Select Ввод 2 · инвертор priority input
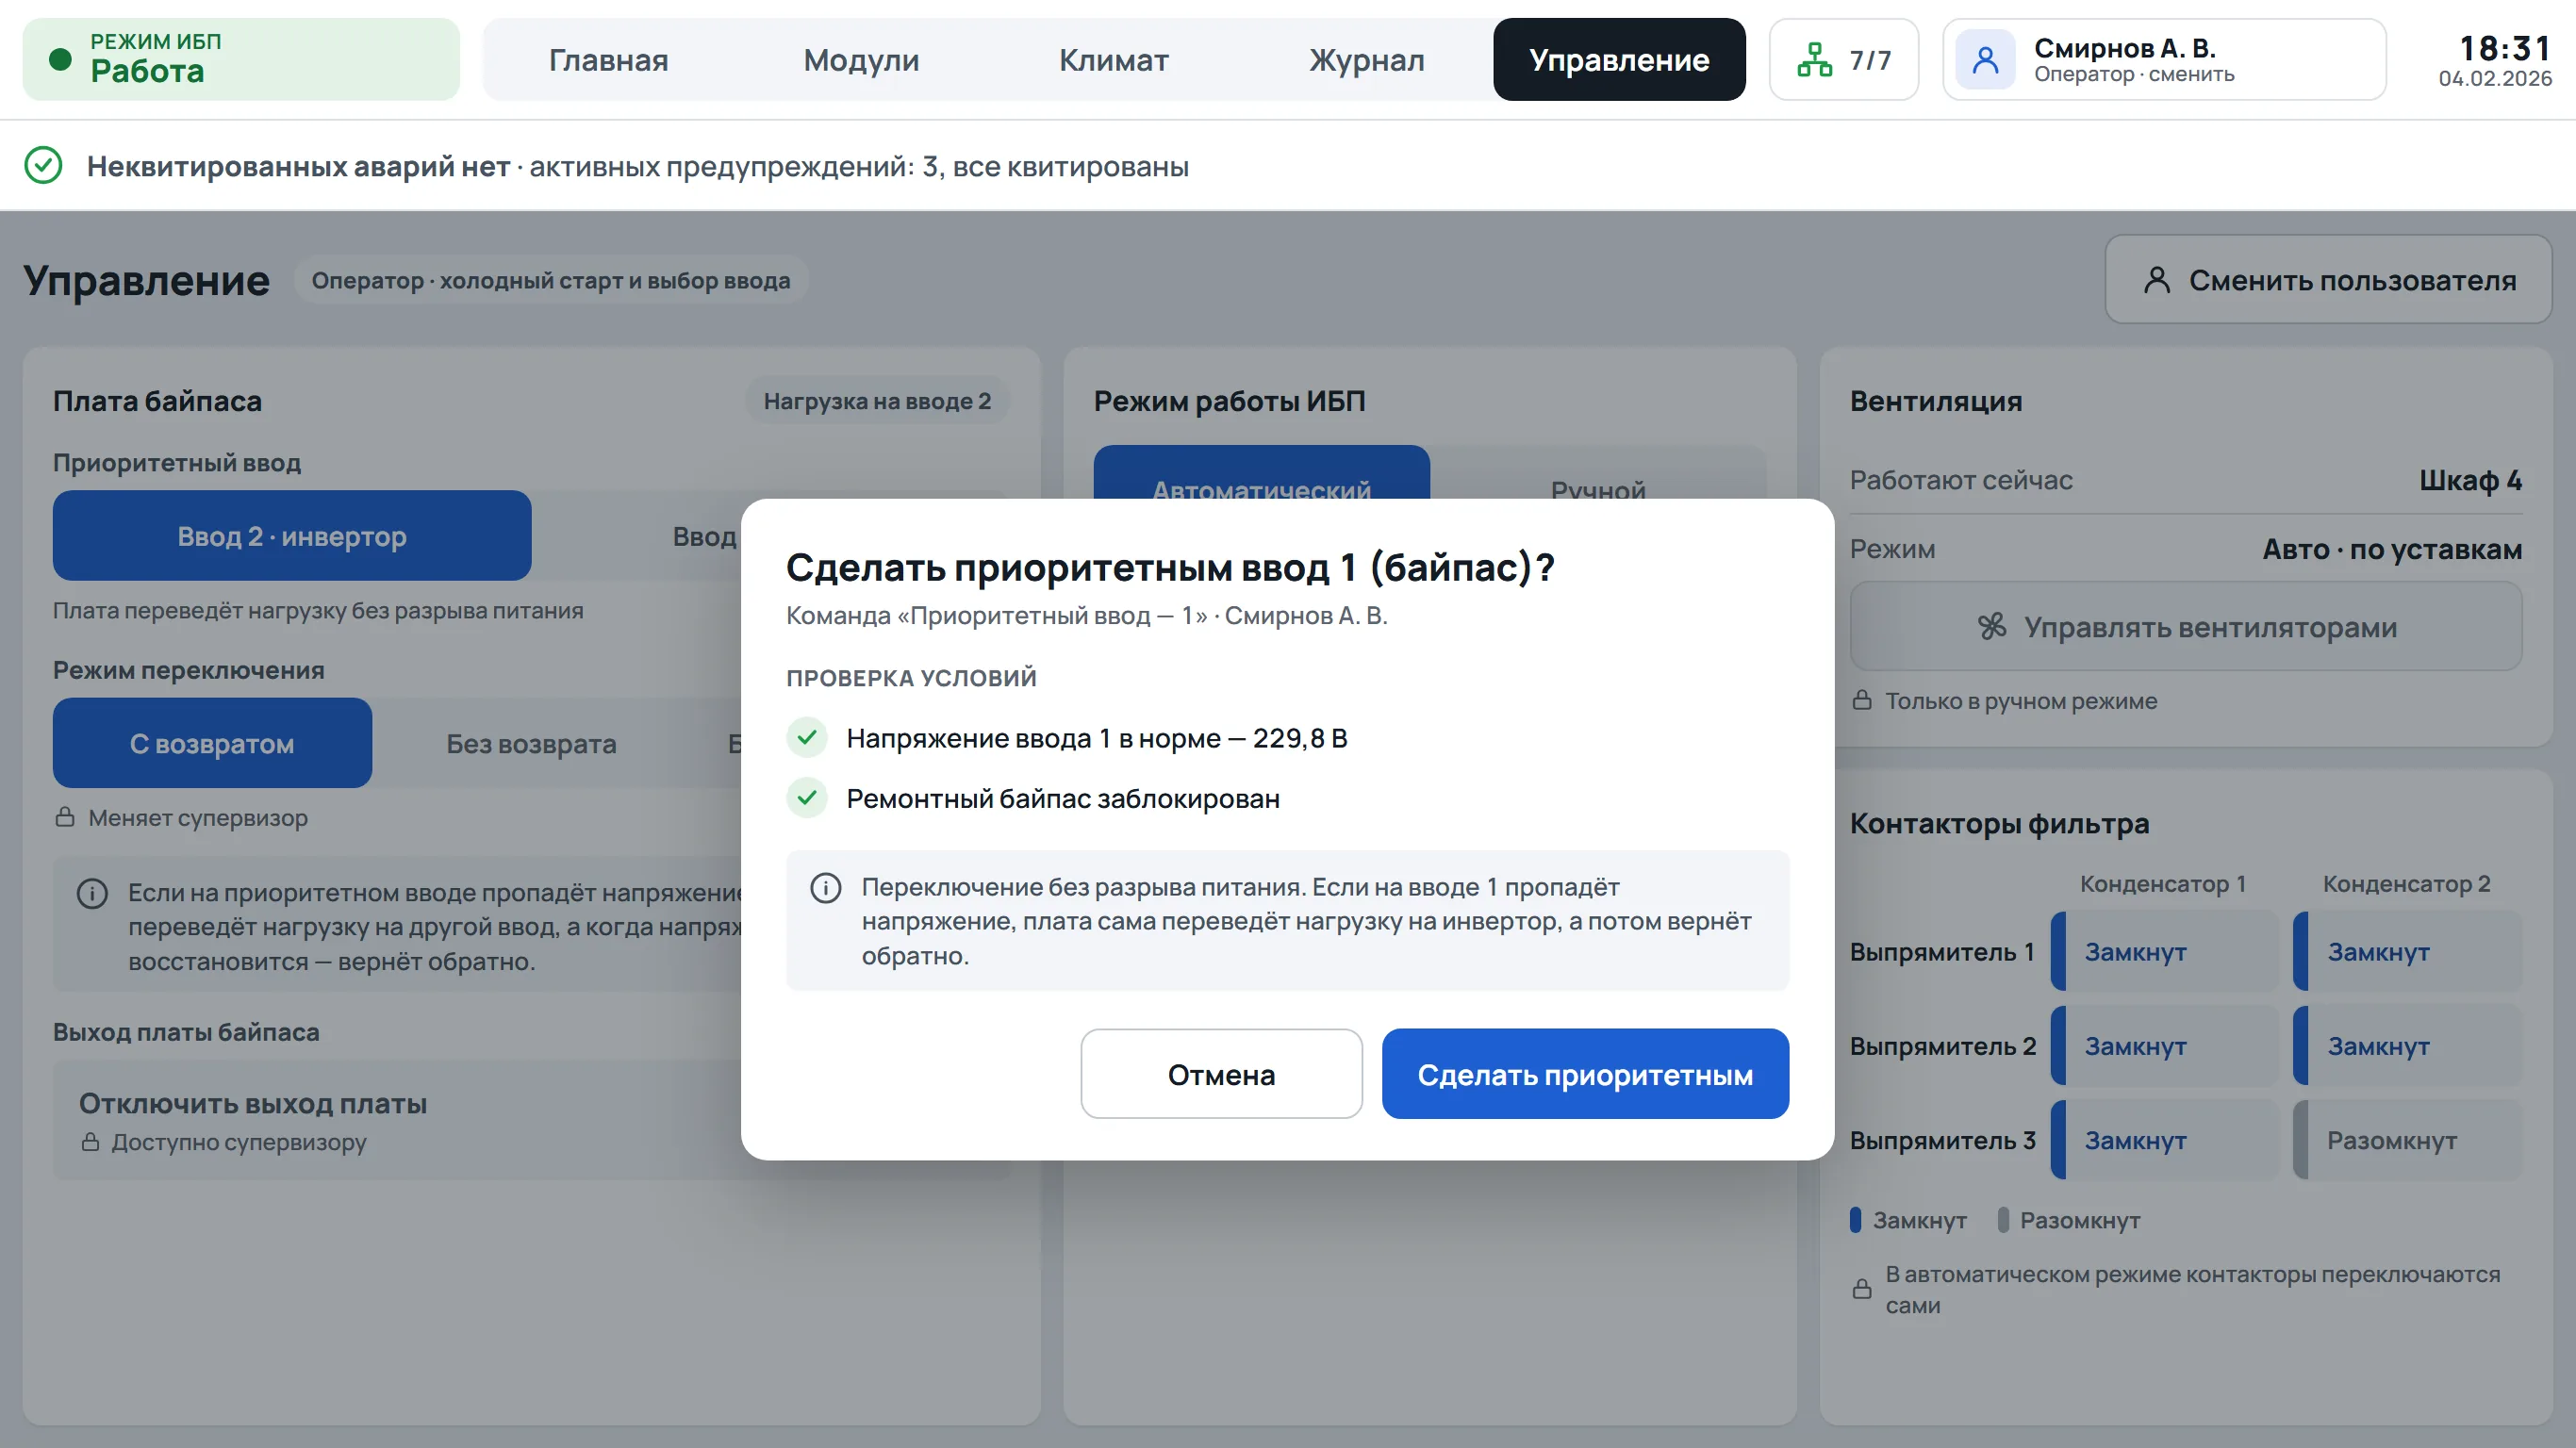Screen dimensions: 2576x1448 click(x=292, y=536)
